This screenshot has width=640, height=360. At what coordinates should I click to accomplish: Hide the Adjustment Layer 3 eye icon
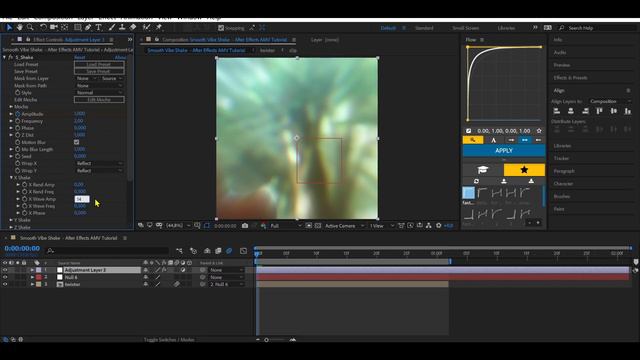[5, 270]
